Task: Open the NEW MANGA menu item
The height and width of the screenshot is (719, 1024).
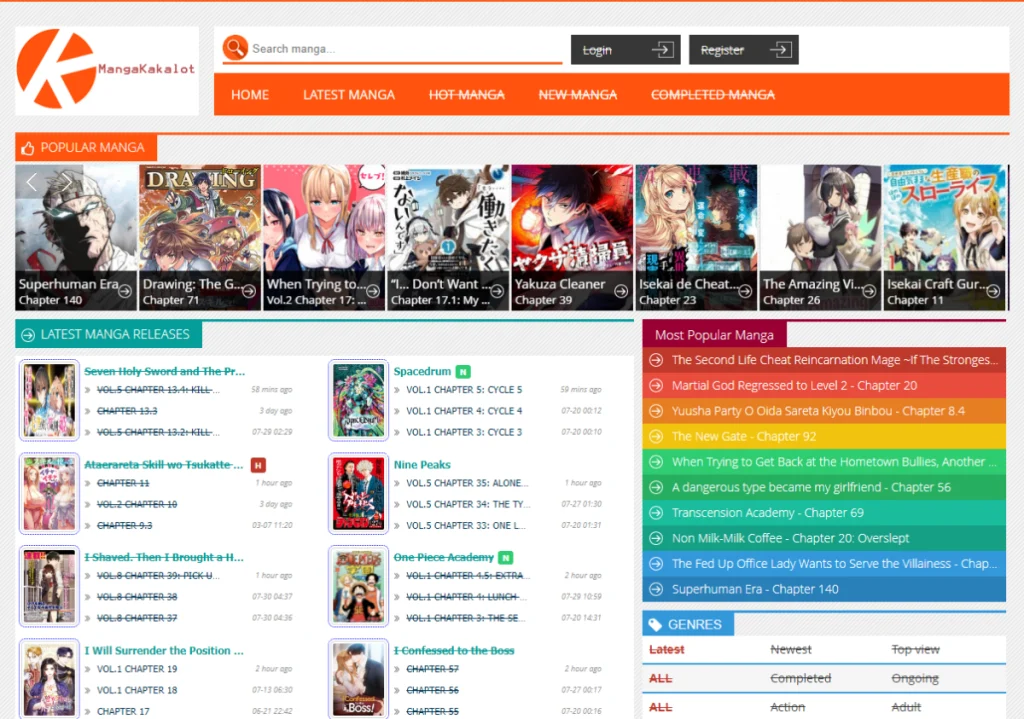Action: tap(578, 95)
